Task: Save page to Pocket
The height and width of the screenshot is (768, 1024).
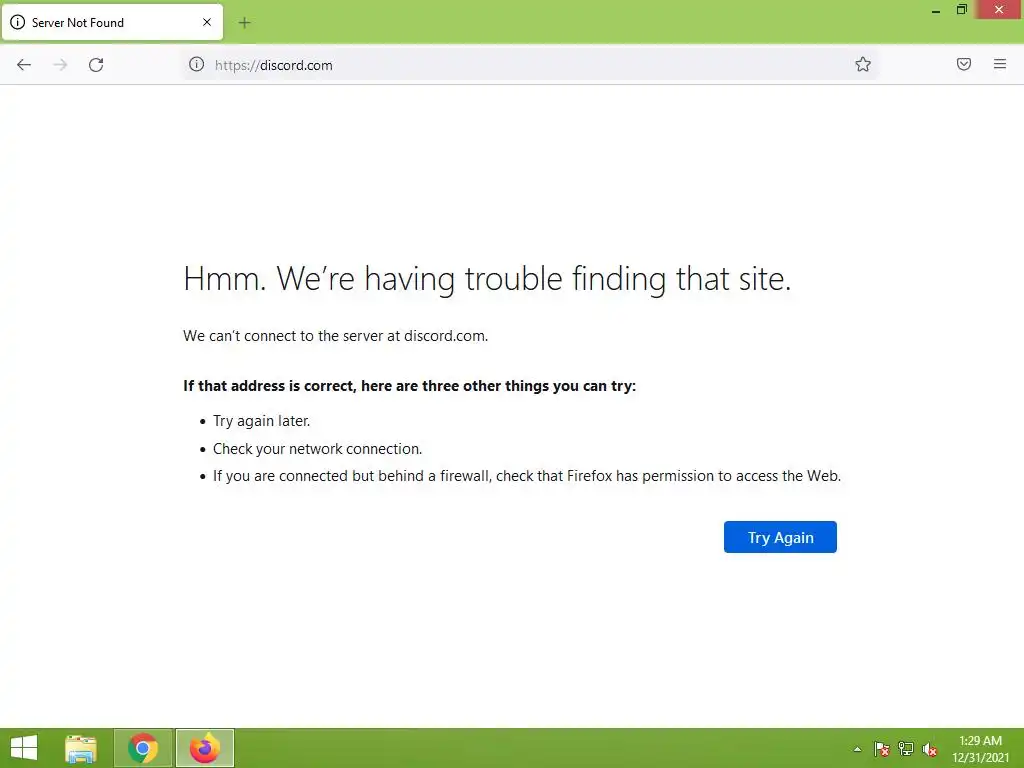Action: 964,64
